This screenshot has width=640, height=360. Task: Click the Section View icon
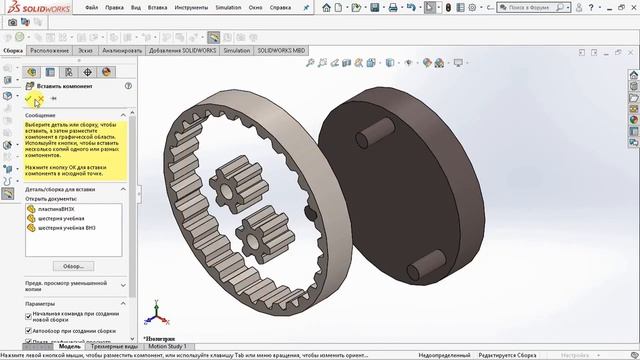347,62
